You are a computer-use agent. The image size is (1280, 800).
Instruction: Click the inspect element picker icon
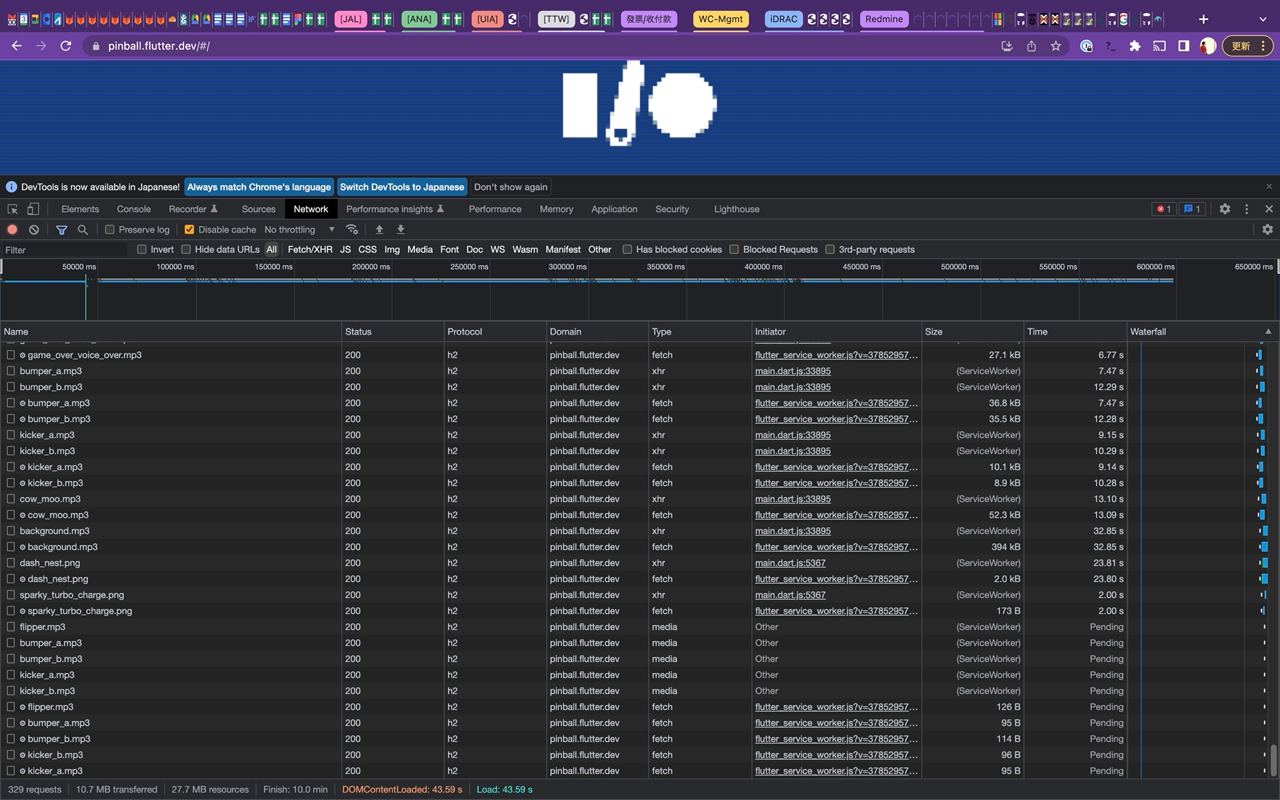(12, 209)
